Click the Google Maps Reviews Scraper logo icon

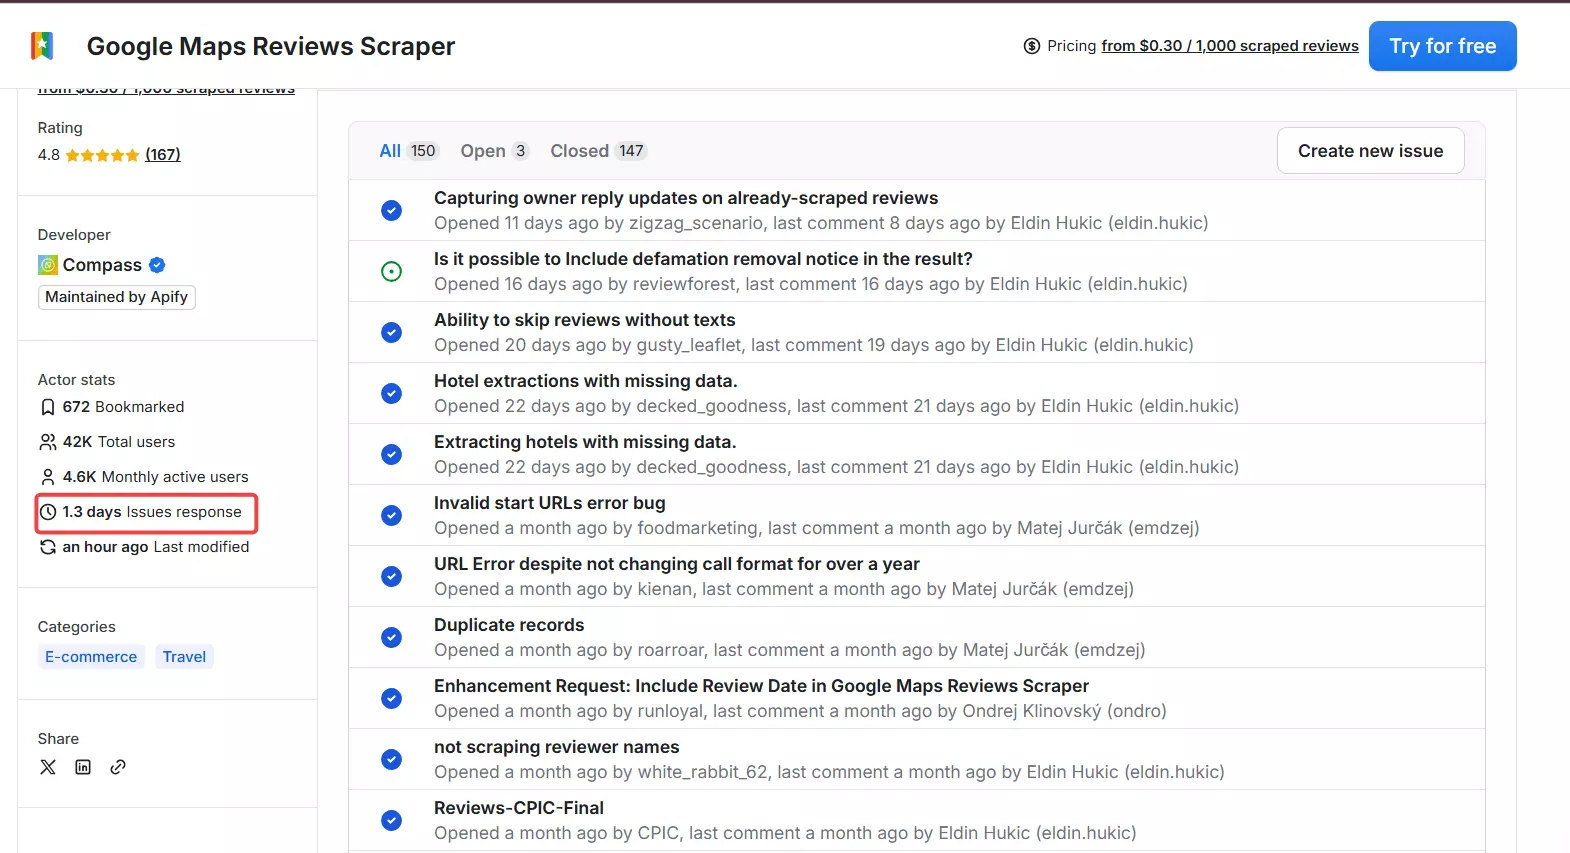coord(42,46)
